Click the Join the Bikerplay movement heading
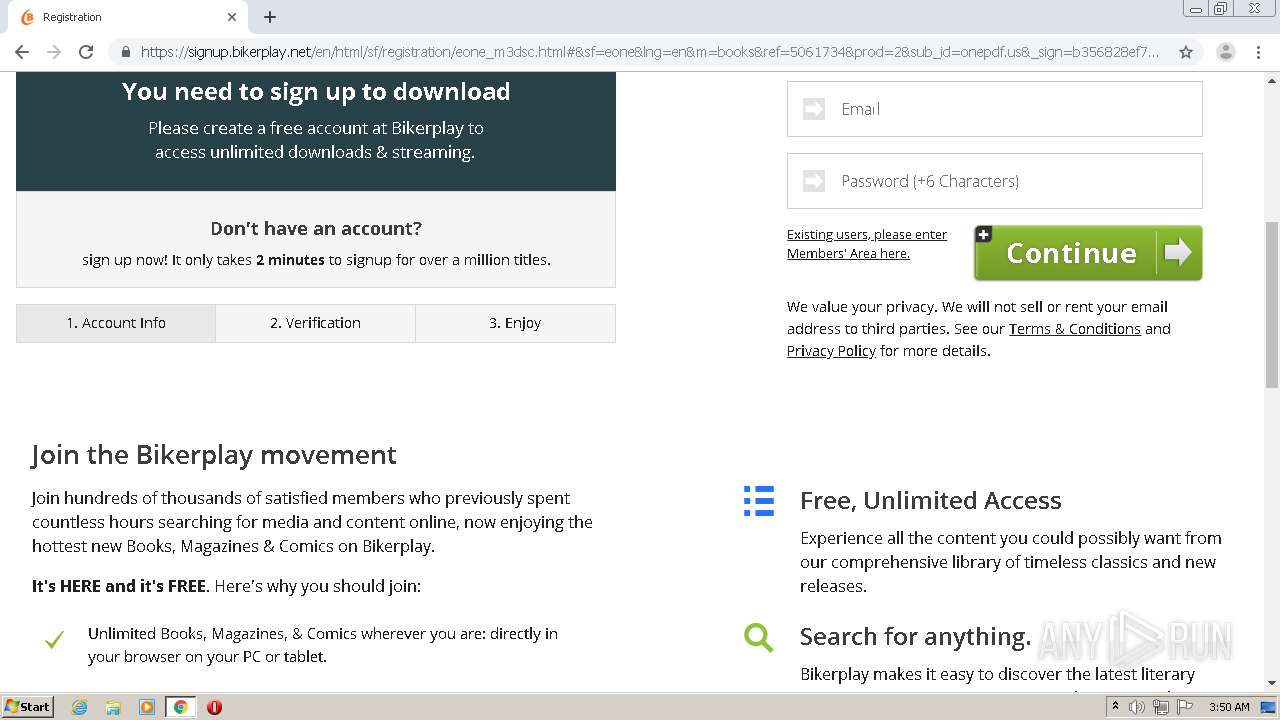This screenshot has width=1280, height=720. pos(214,455)
